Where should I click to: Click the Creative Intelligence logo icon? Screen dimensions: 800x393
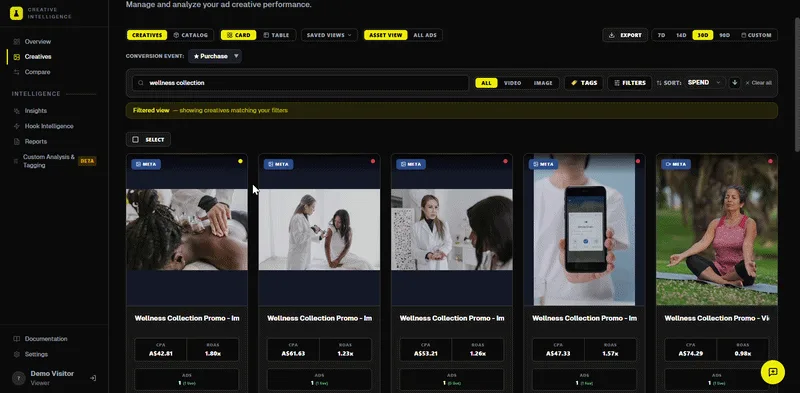coord(16,13)
